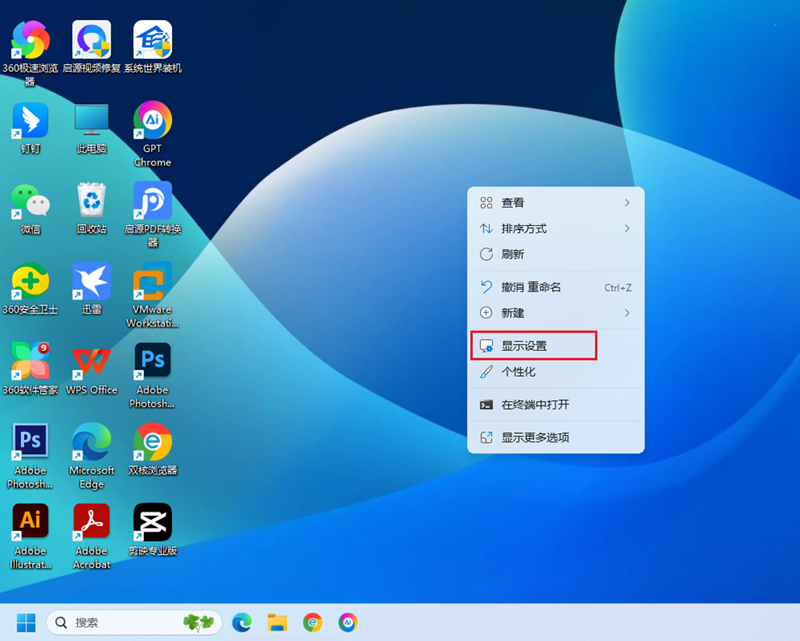Select the VMware Workstation desktop icon

point(153,281)
